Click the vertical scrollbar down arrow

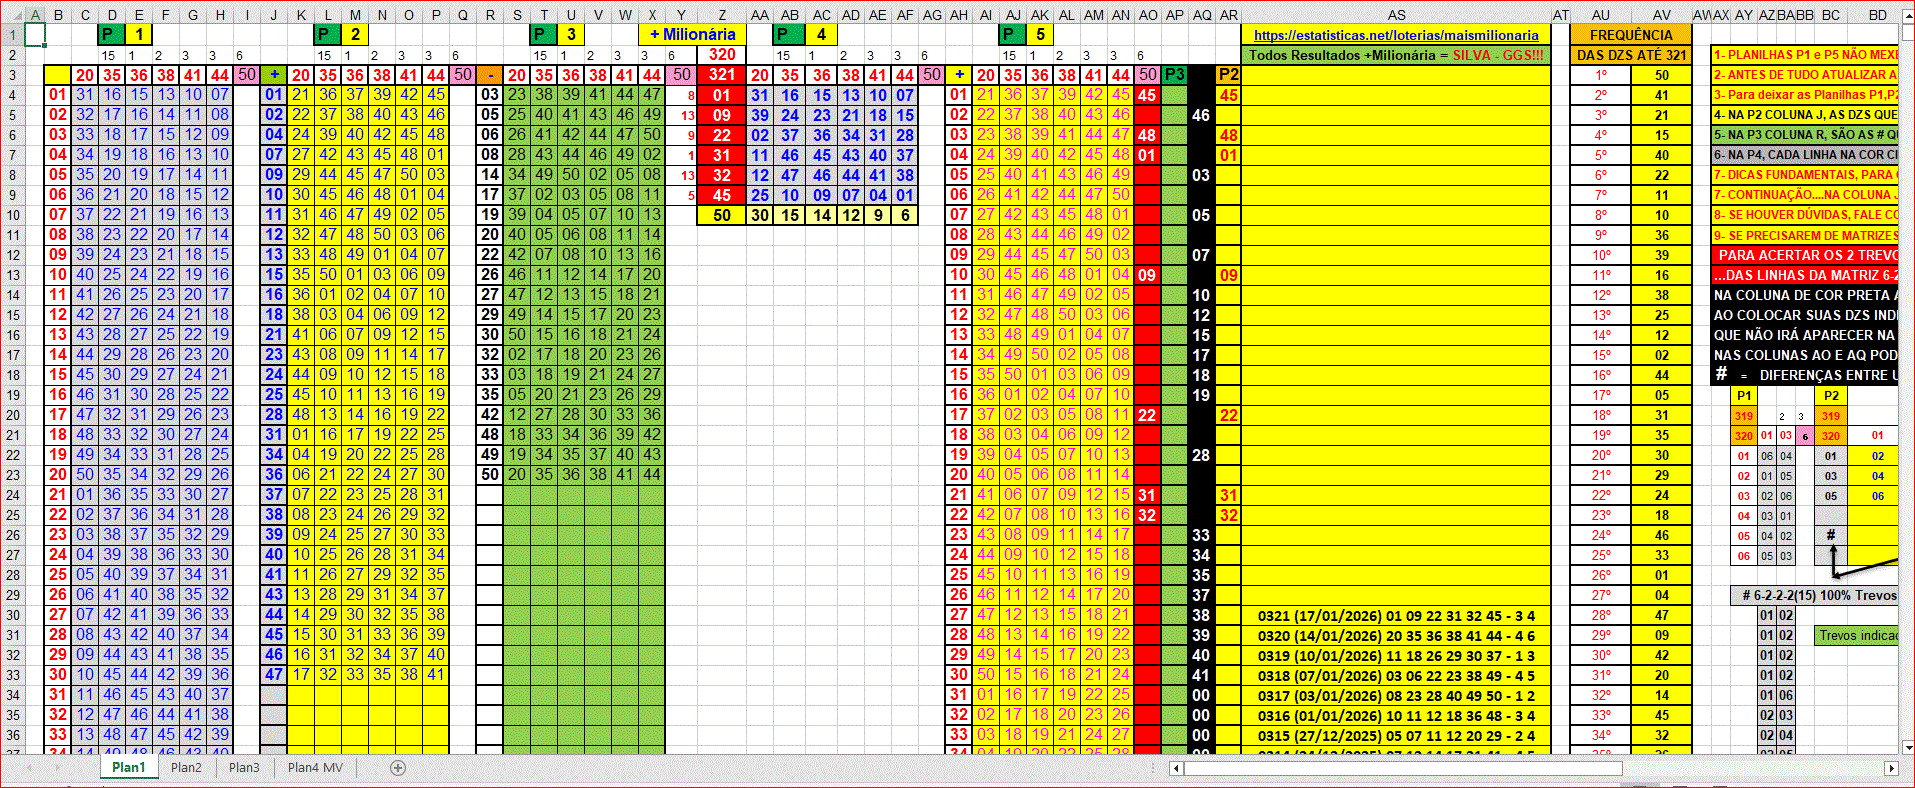(x=1907, y=747)
